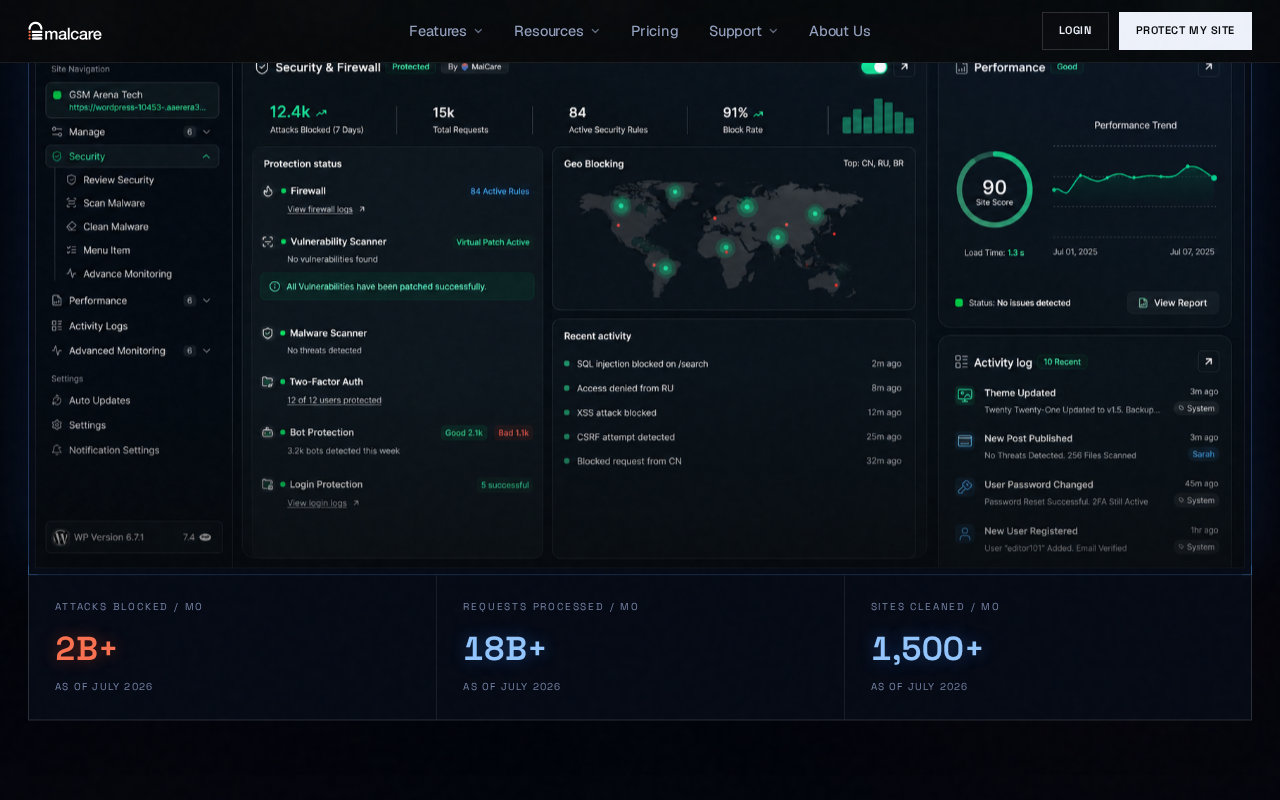The width and height of the screenshot is (1280, 800).
Task: Expand the Resources dropdown chevron
Action: tap(595, 31)
